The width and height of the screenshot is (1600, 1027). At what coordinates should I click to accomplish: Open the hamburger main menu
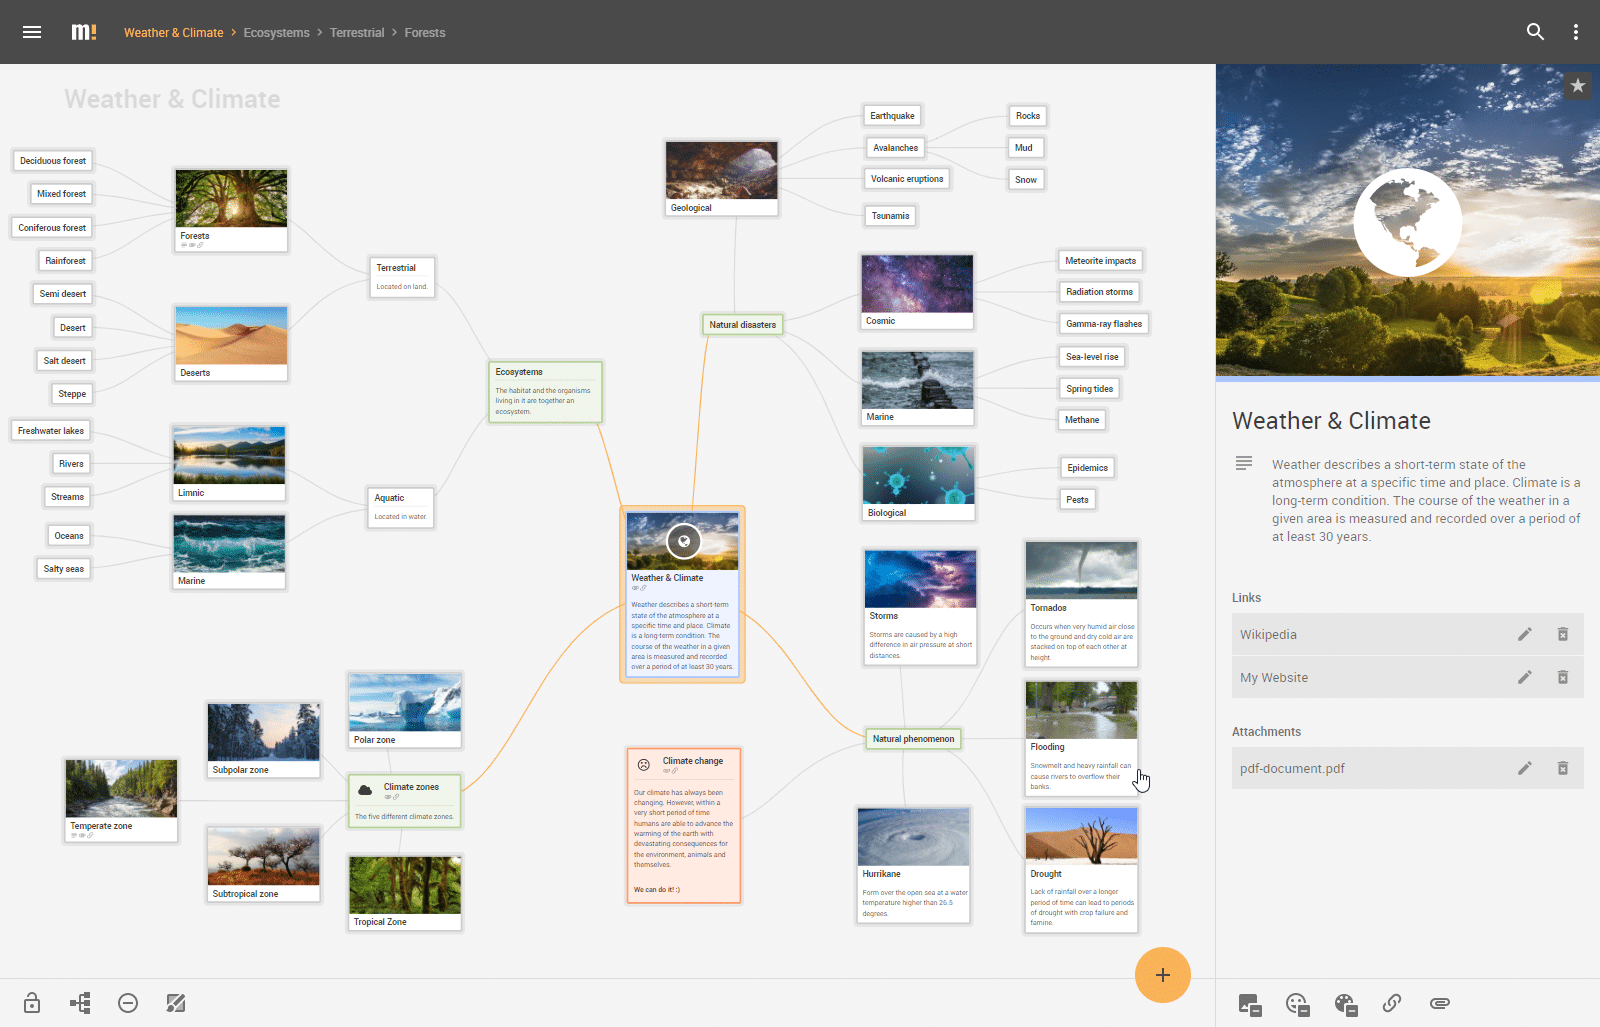[32, 32]
